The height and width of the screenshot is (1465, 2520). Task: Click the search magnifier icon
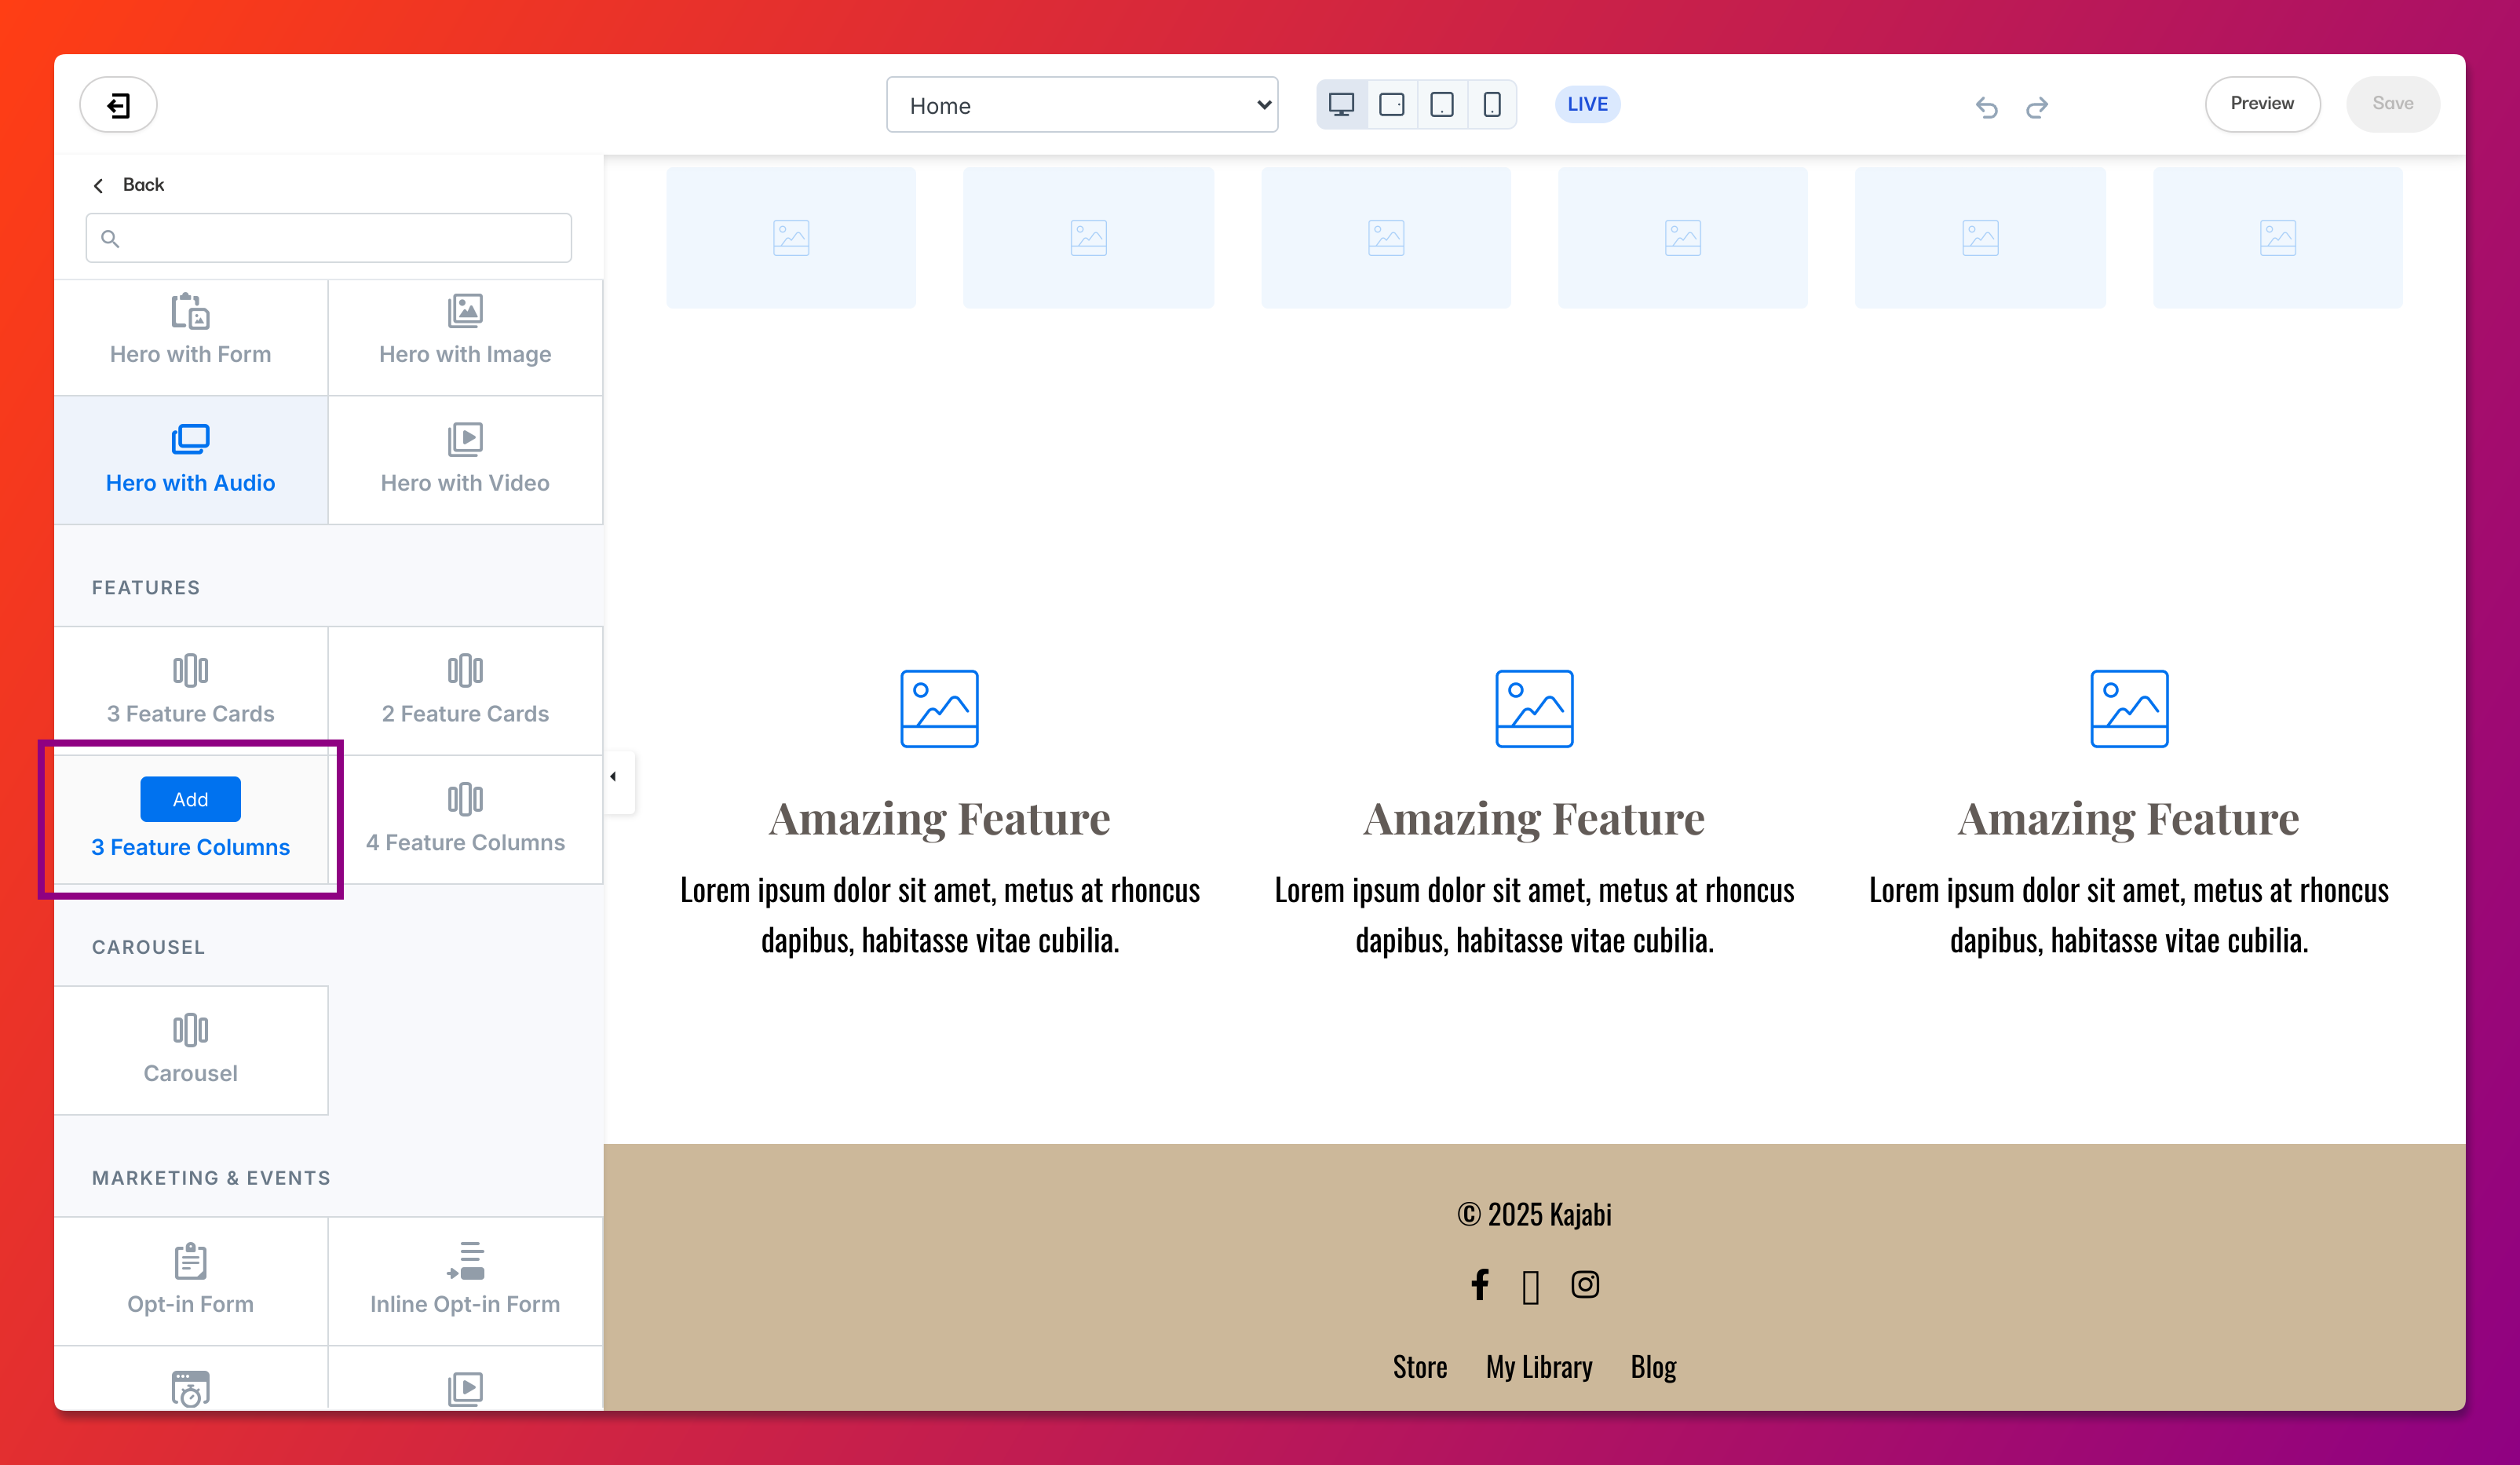110,238
